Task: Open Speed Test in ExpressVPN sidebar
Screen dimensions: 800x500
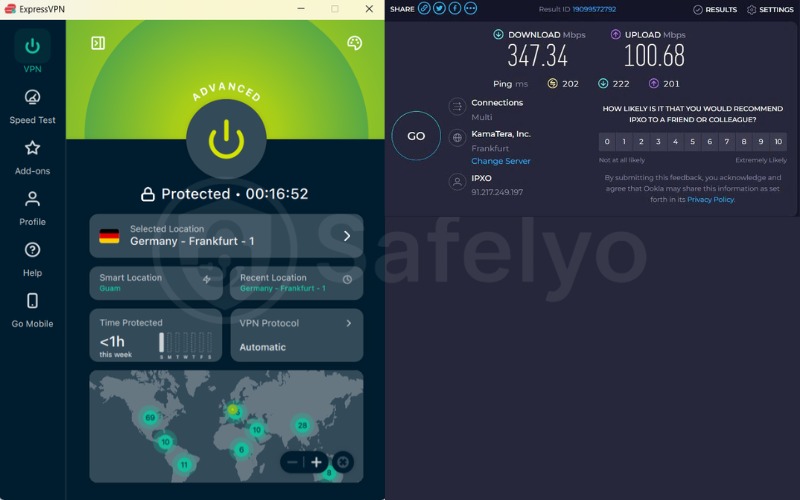Action: [x=32, y=106]
